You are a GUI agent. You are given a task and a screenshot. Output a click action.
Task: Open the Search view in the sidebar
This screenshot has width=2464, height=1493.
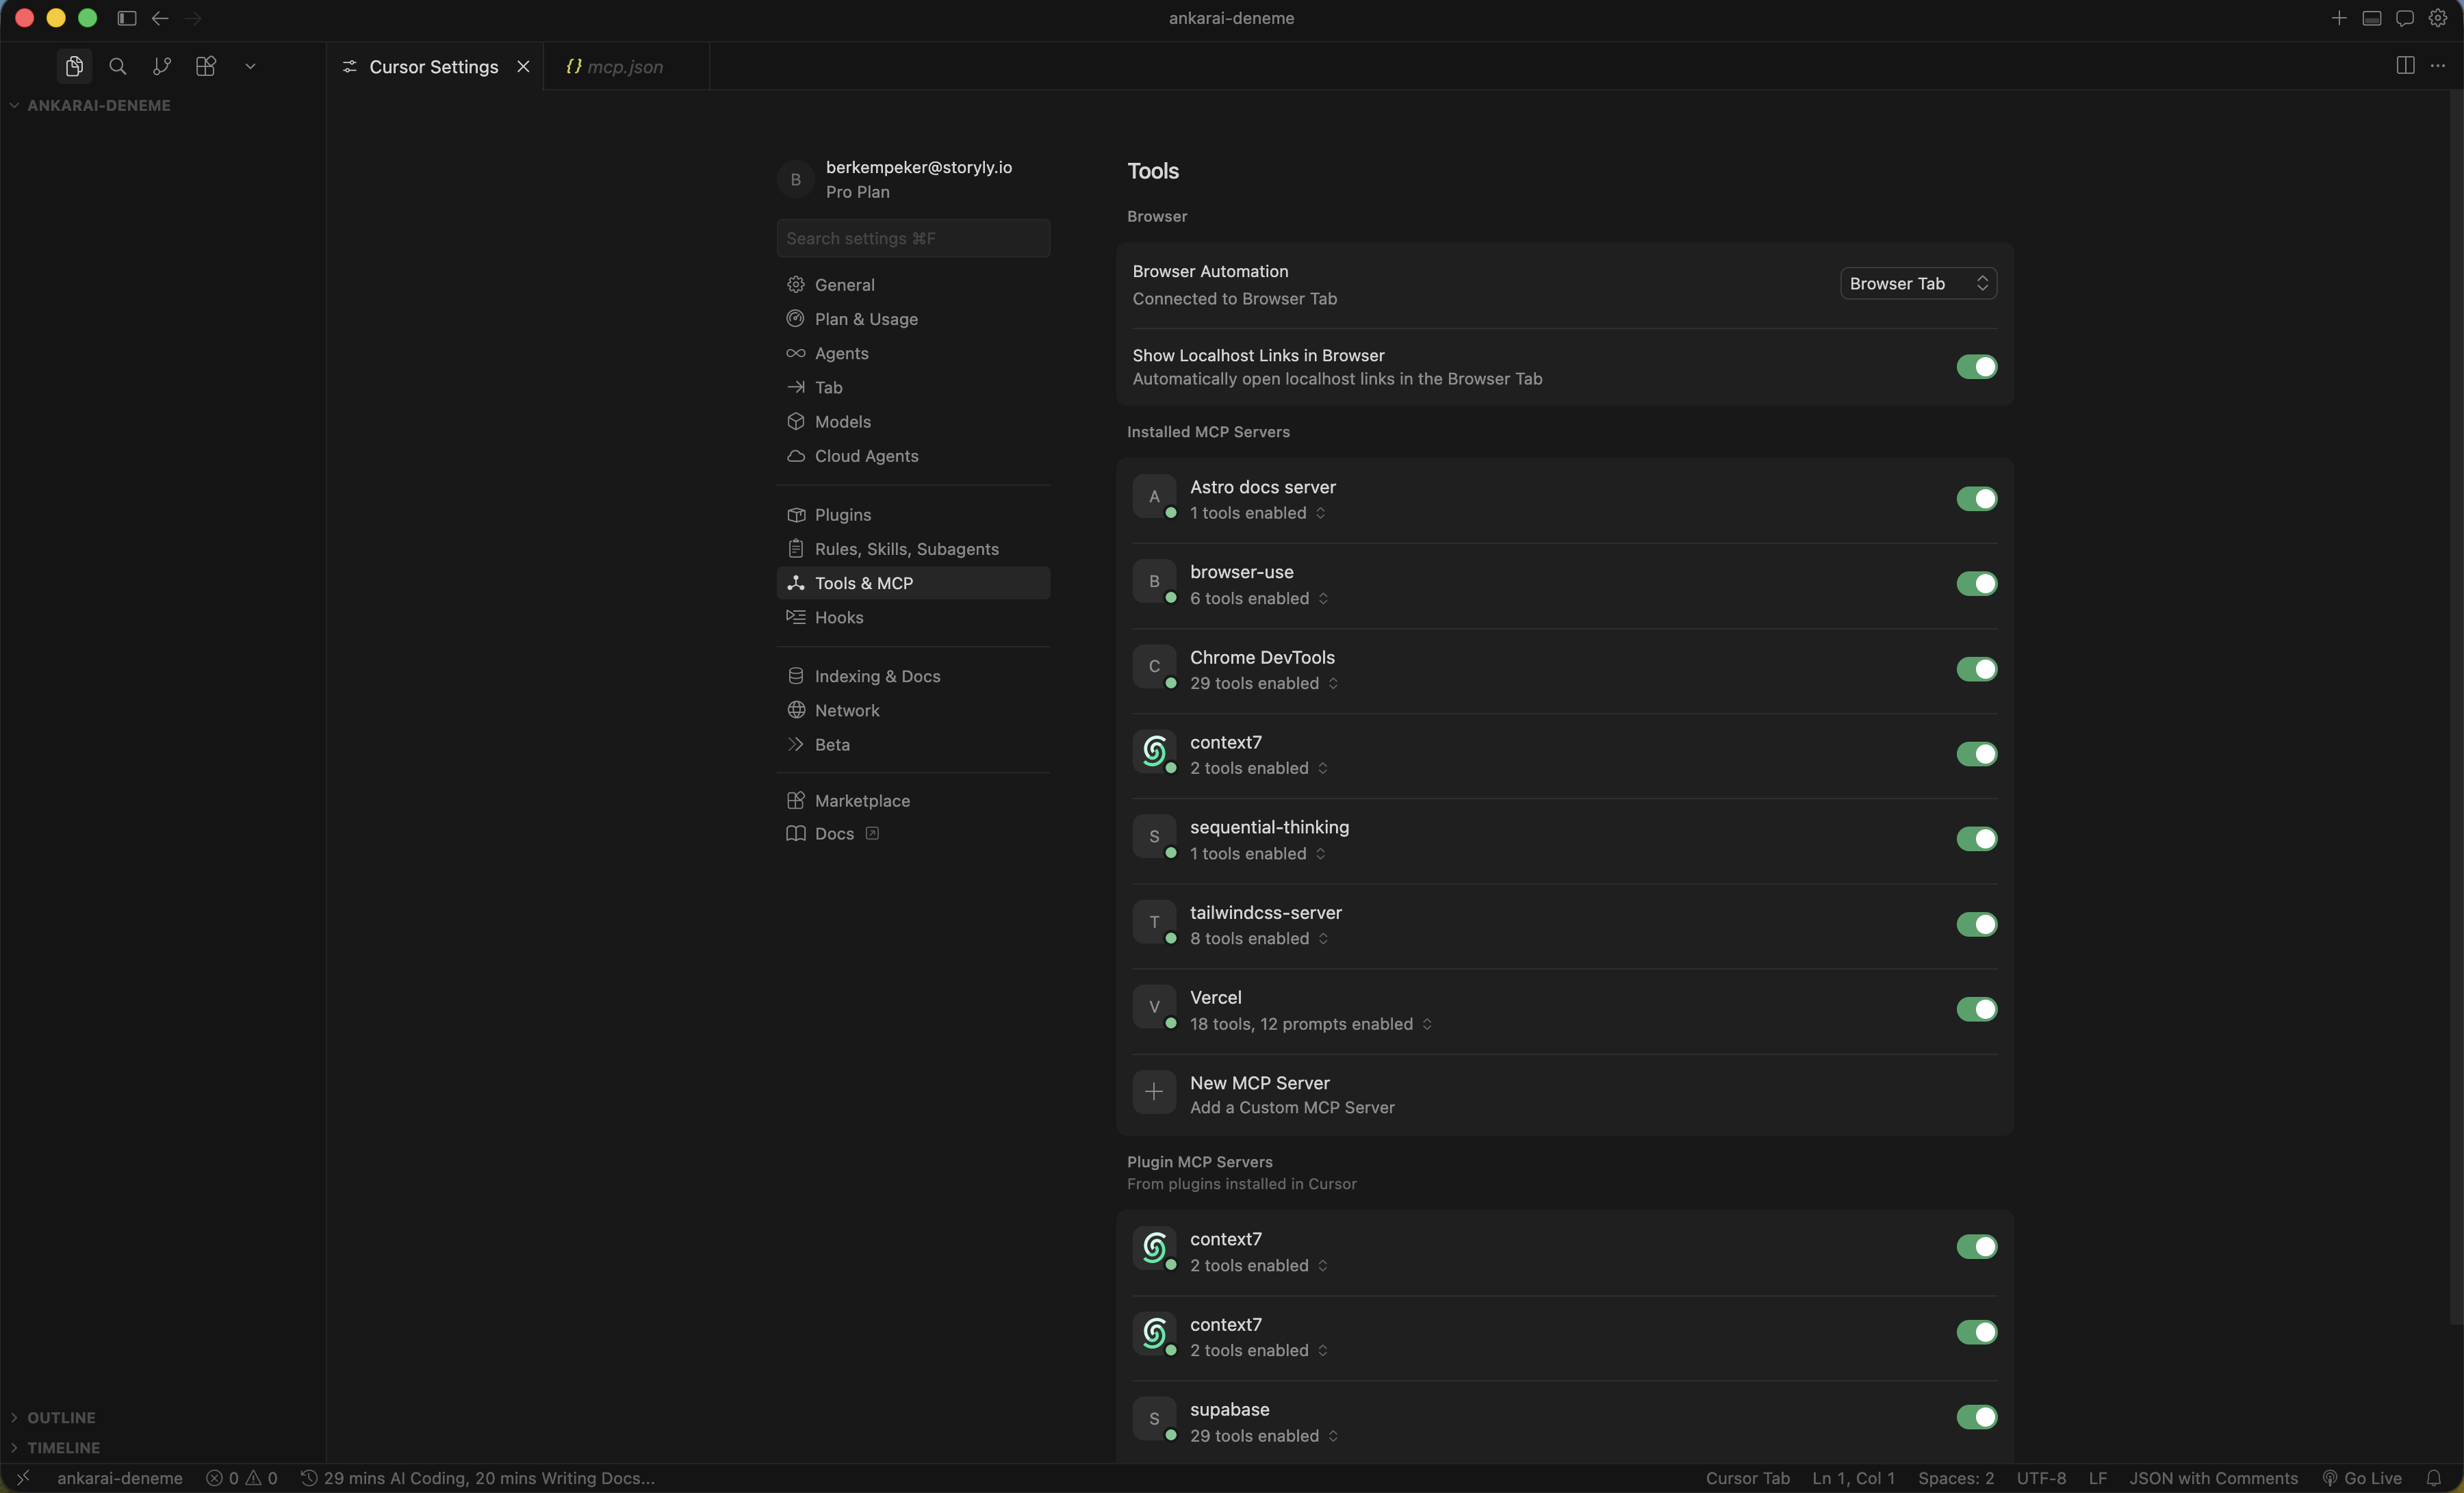tap(117, 66)
